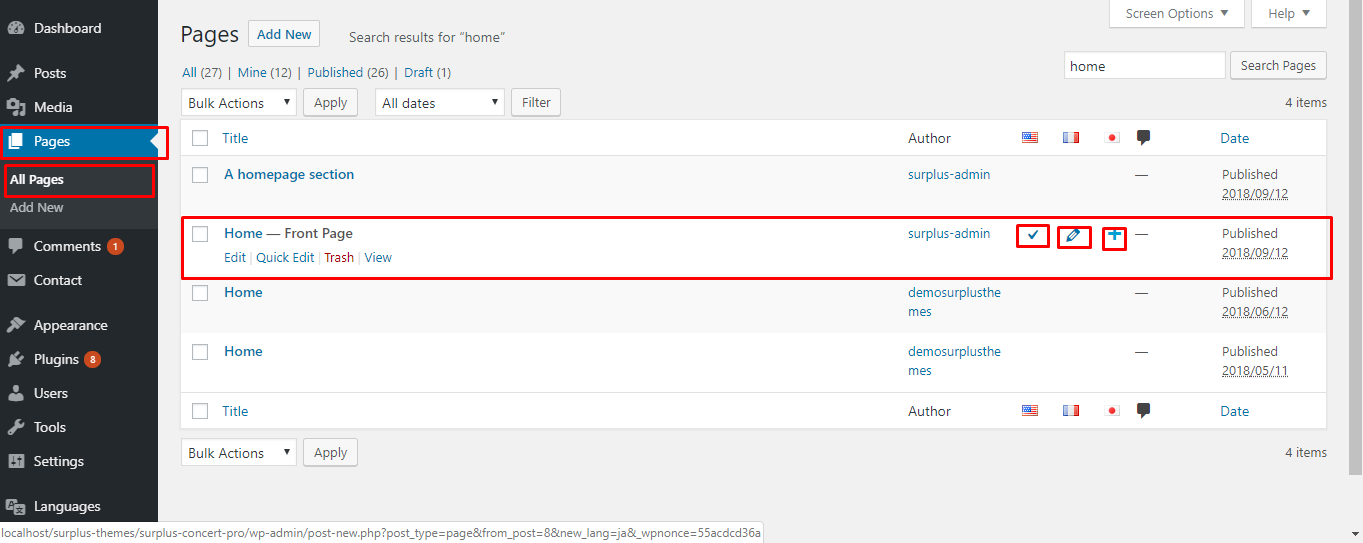Click the Comments pending count badge
This screenshot has width=1363, height=543.
[115, 246]
